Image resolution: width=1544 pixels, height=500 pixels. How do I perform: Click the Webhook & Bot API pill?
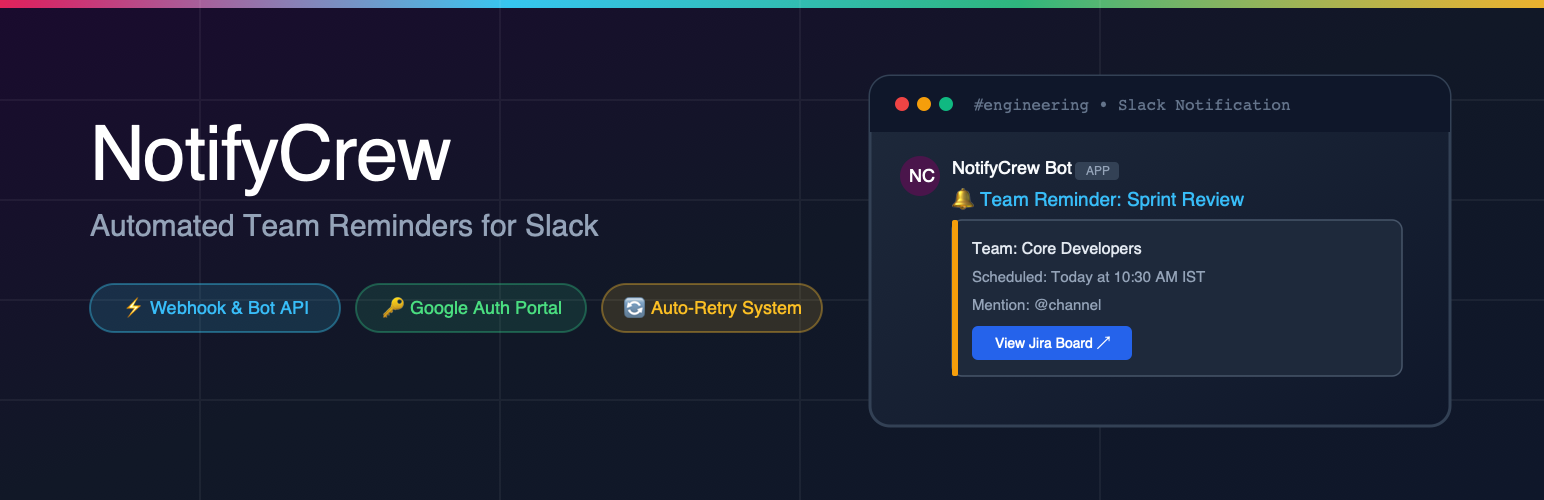pyautogui.click(x=215, y=308)
